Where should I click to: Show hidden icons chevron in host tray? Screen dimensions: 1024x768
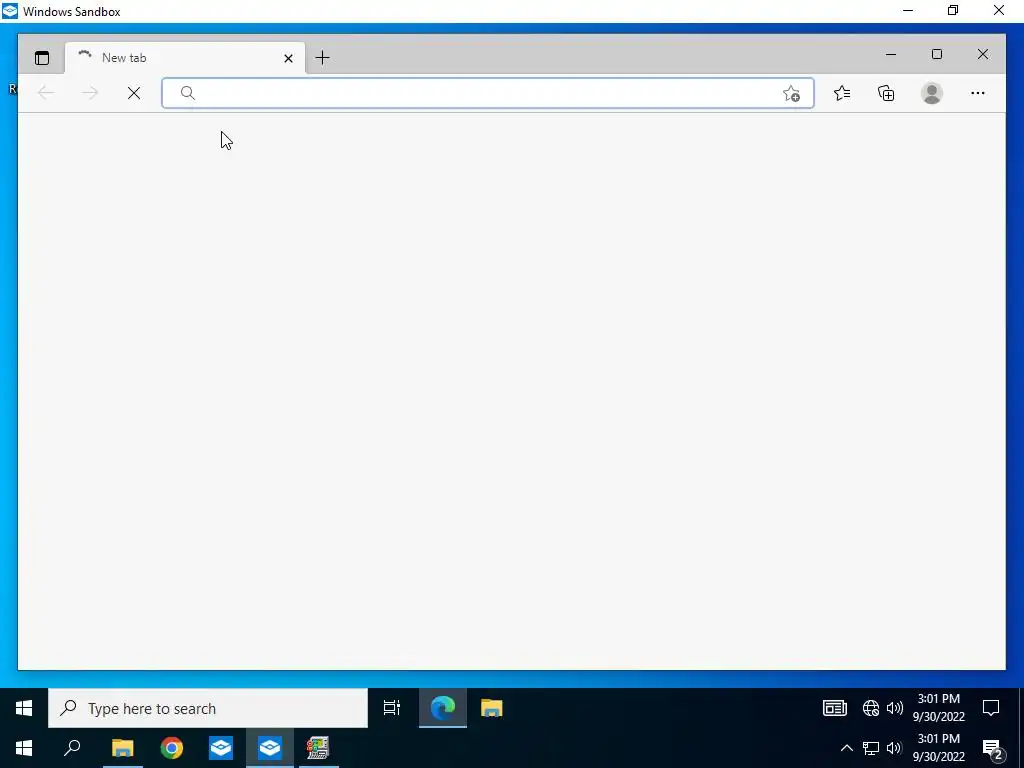coord(846,748)
